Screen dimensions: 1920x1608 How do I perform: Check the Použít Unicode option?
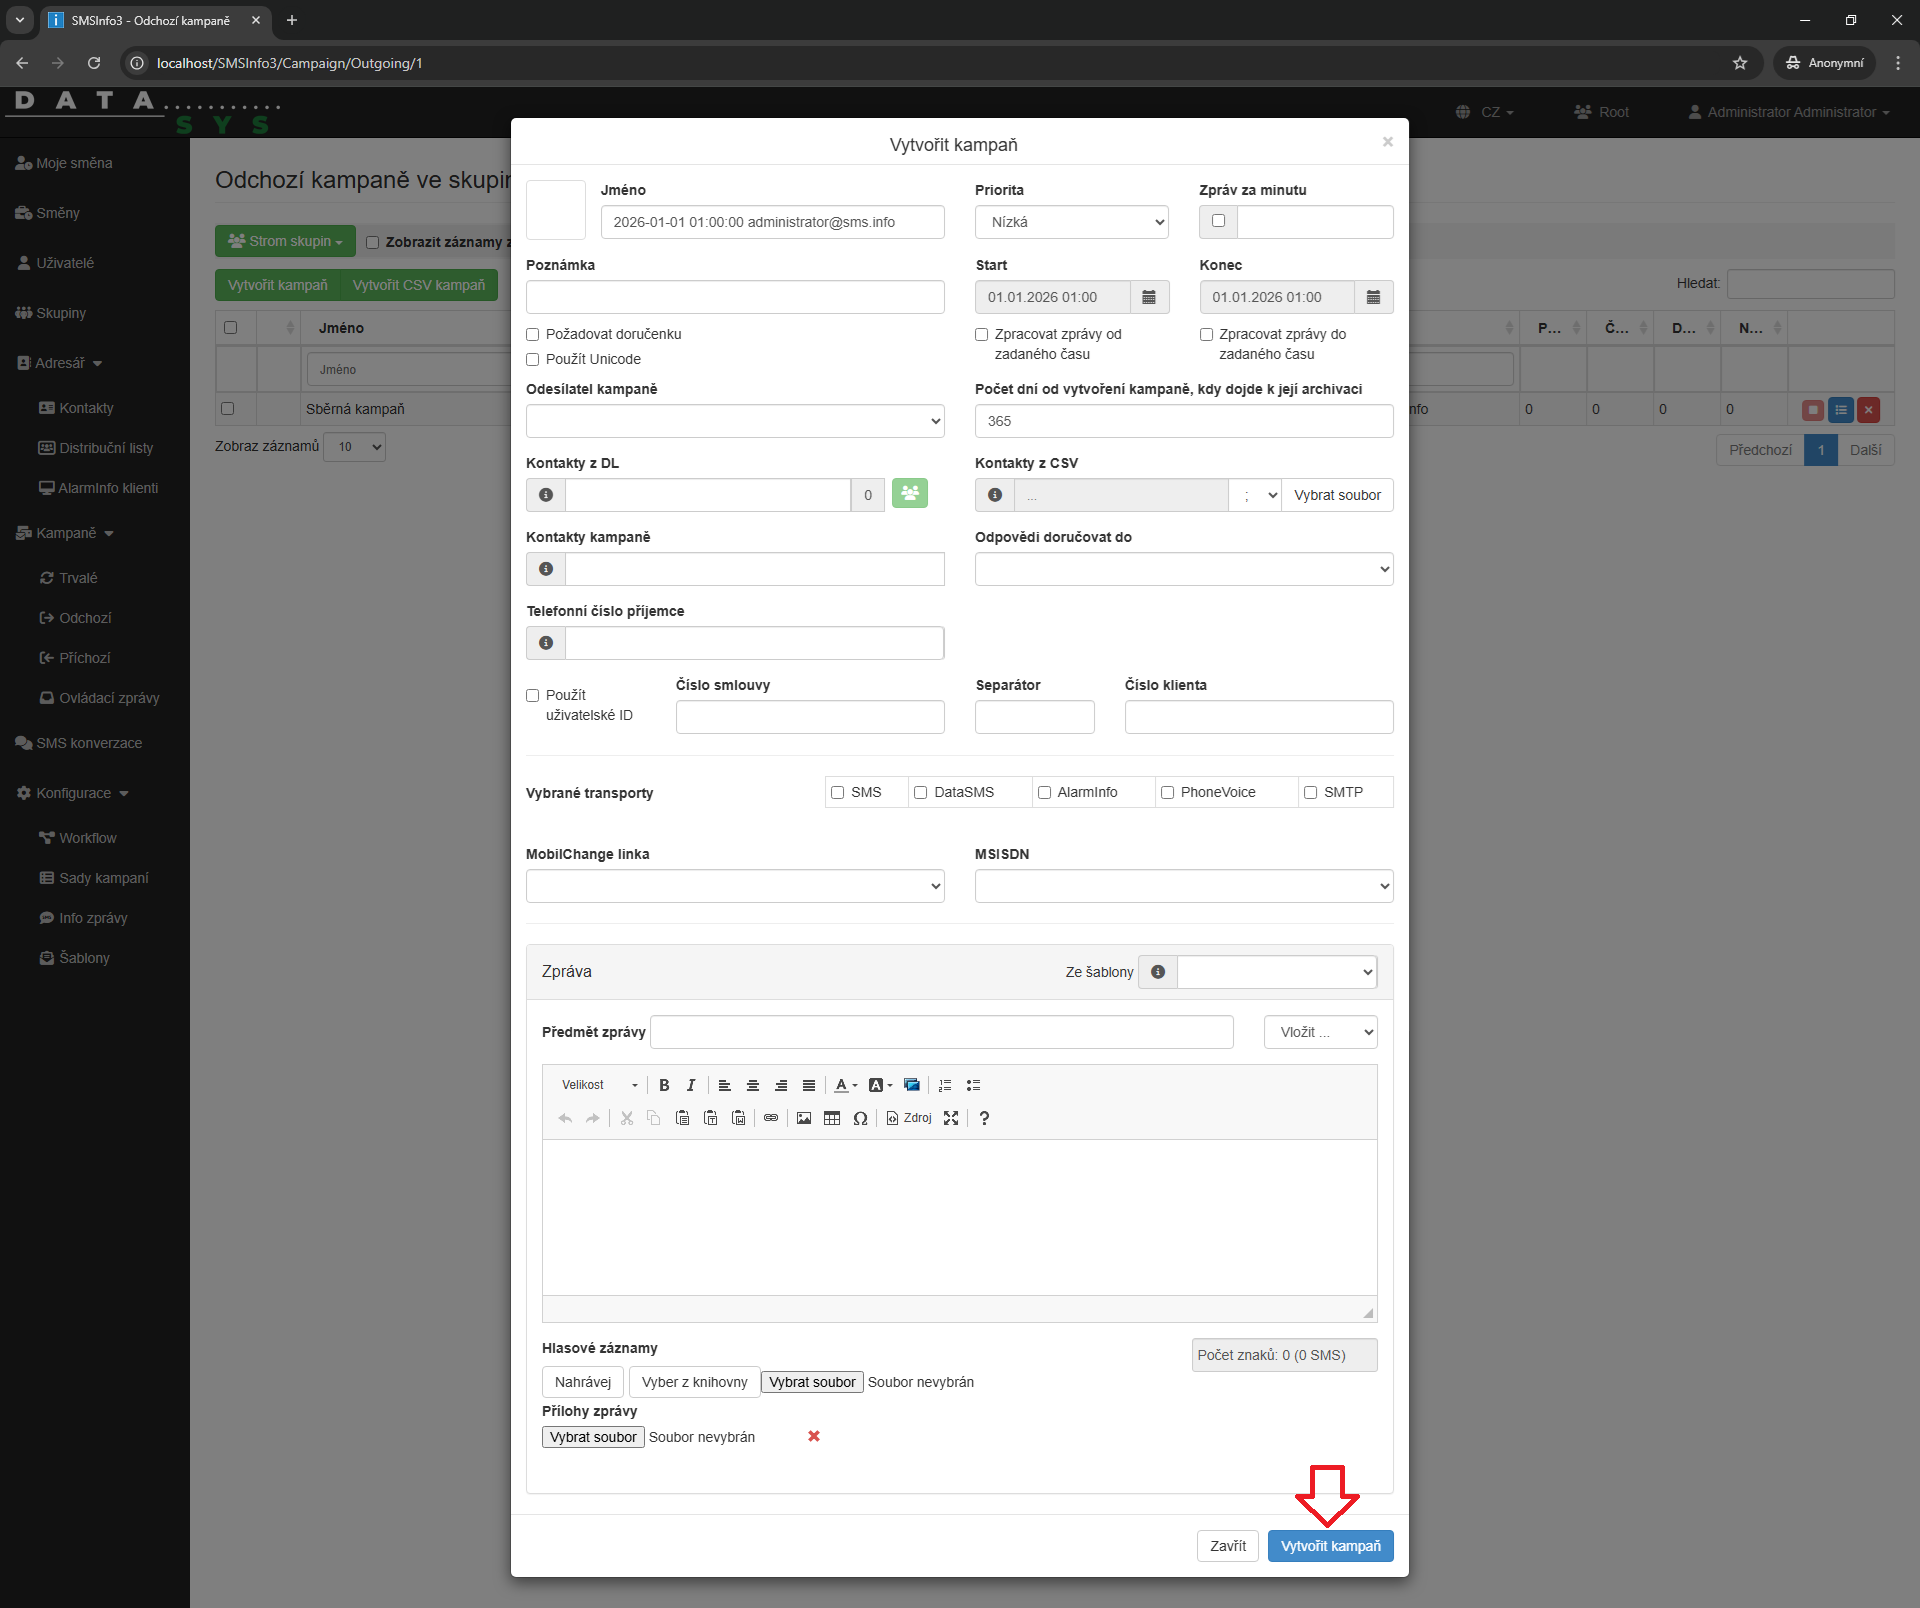pos(533,359)
